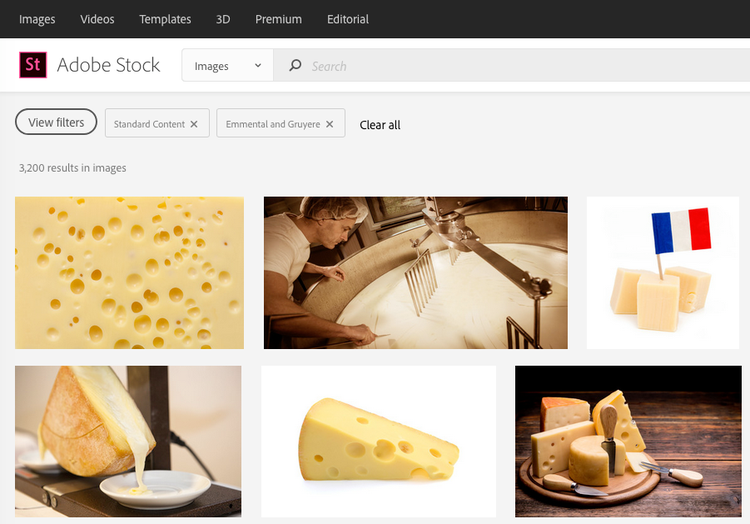Open the Images search type dropdown
The width and height of the screenshot is (750, 524).
point(227,65)
